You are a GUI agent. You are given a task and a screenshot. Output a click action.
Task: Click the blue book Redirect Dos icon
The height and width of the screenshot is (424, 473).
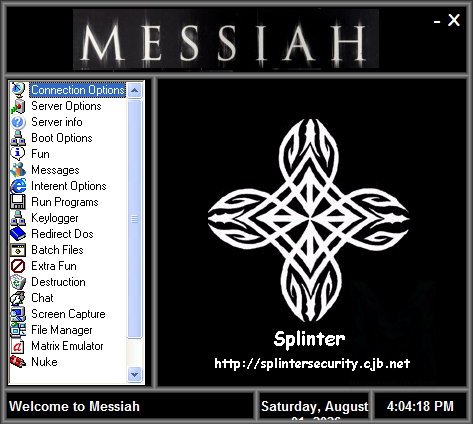pyautogui.click(x=18, y=234)
